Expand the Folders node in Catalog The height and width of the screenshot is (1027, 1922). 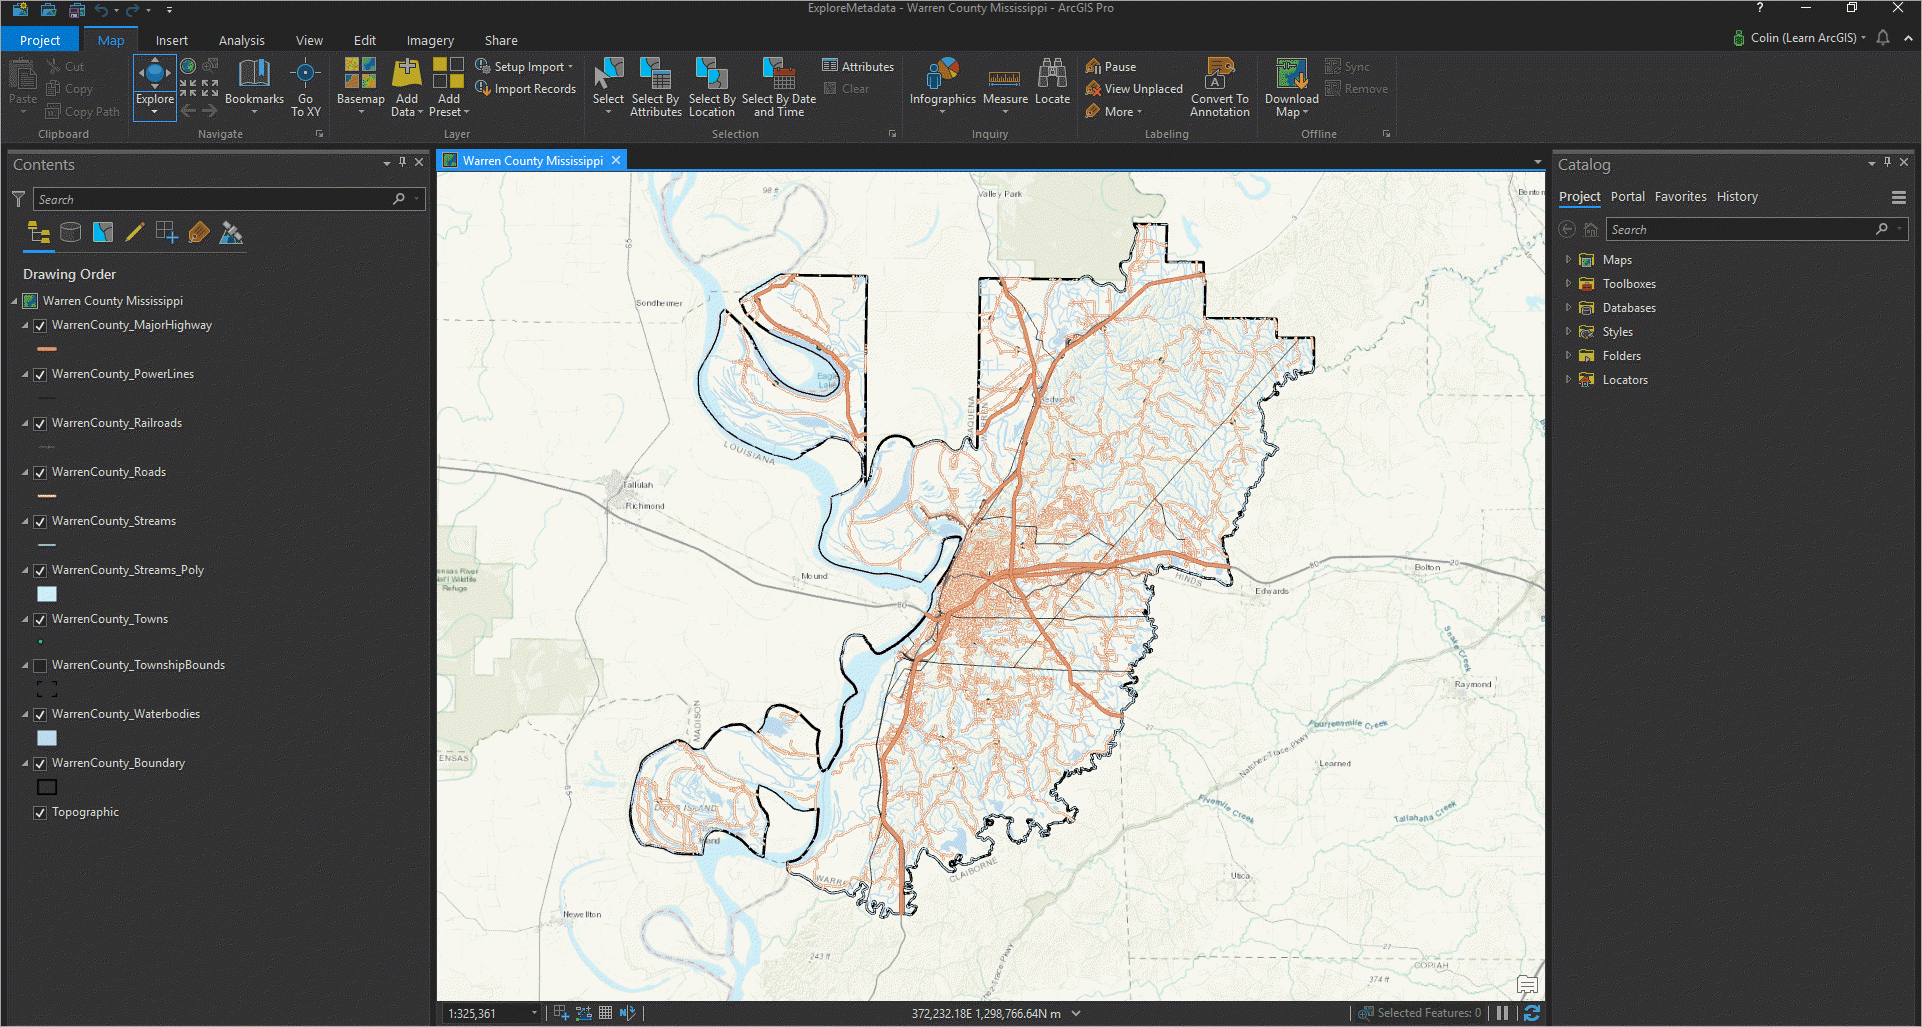[x=1568, y=355]
